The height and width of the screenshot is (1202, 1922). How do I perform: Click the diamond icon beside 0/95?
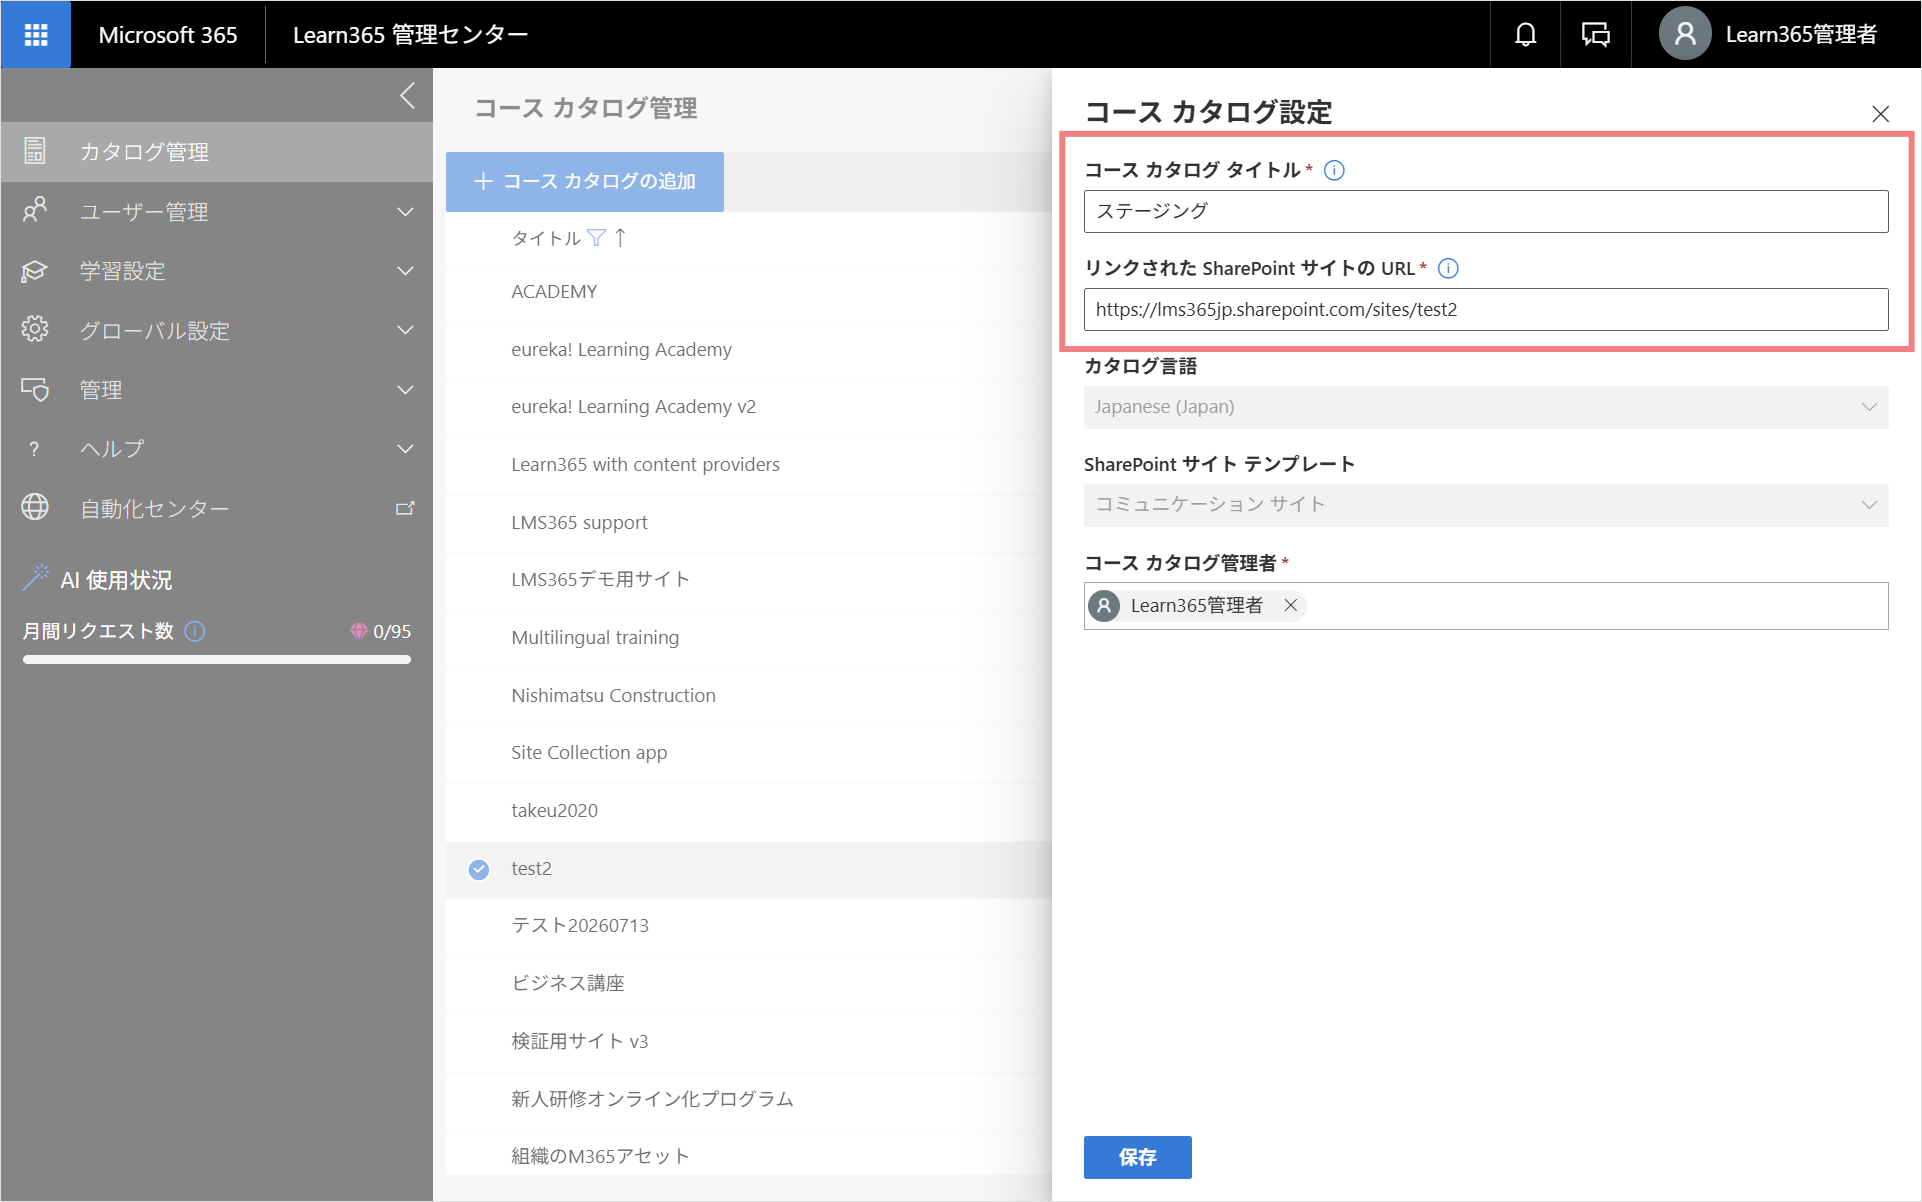coord(358,631)
